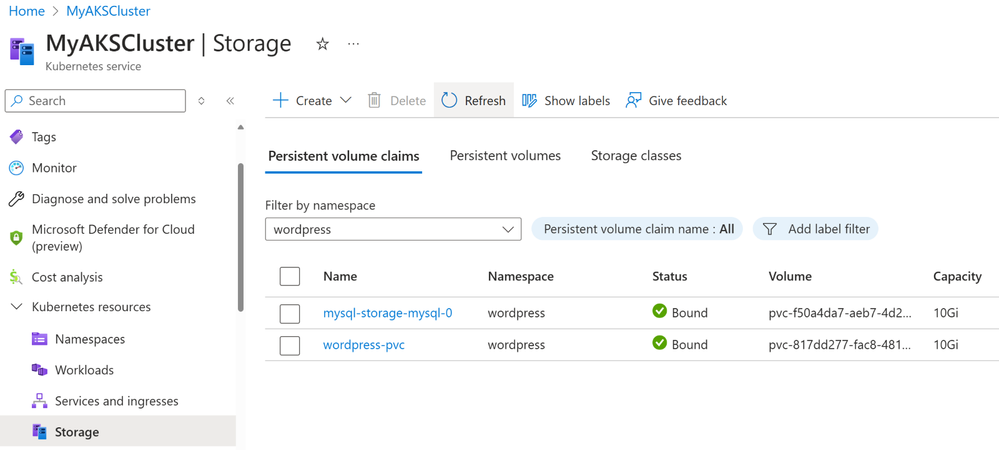Sort by the Namespace column header
Image resolution: width=999 pixels, height=450 pixels.
click(x=521, y=277)
